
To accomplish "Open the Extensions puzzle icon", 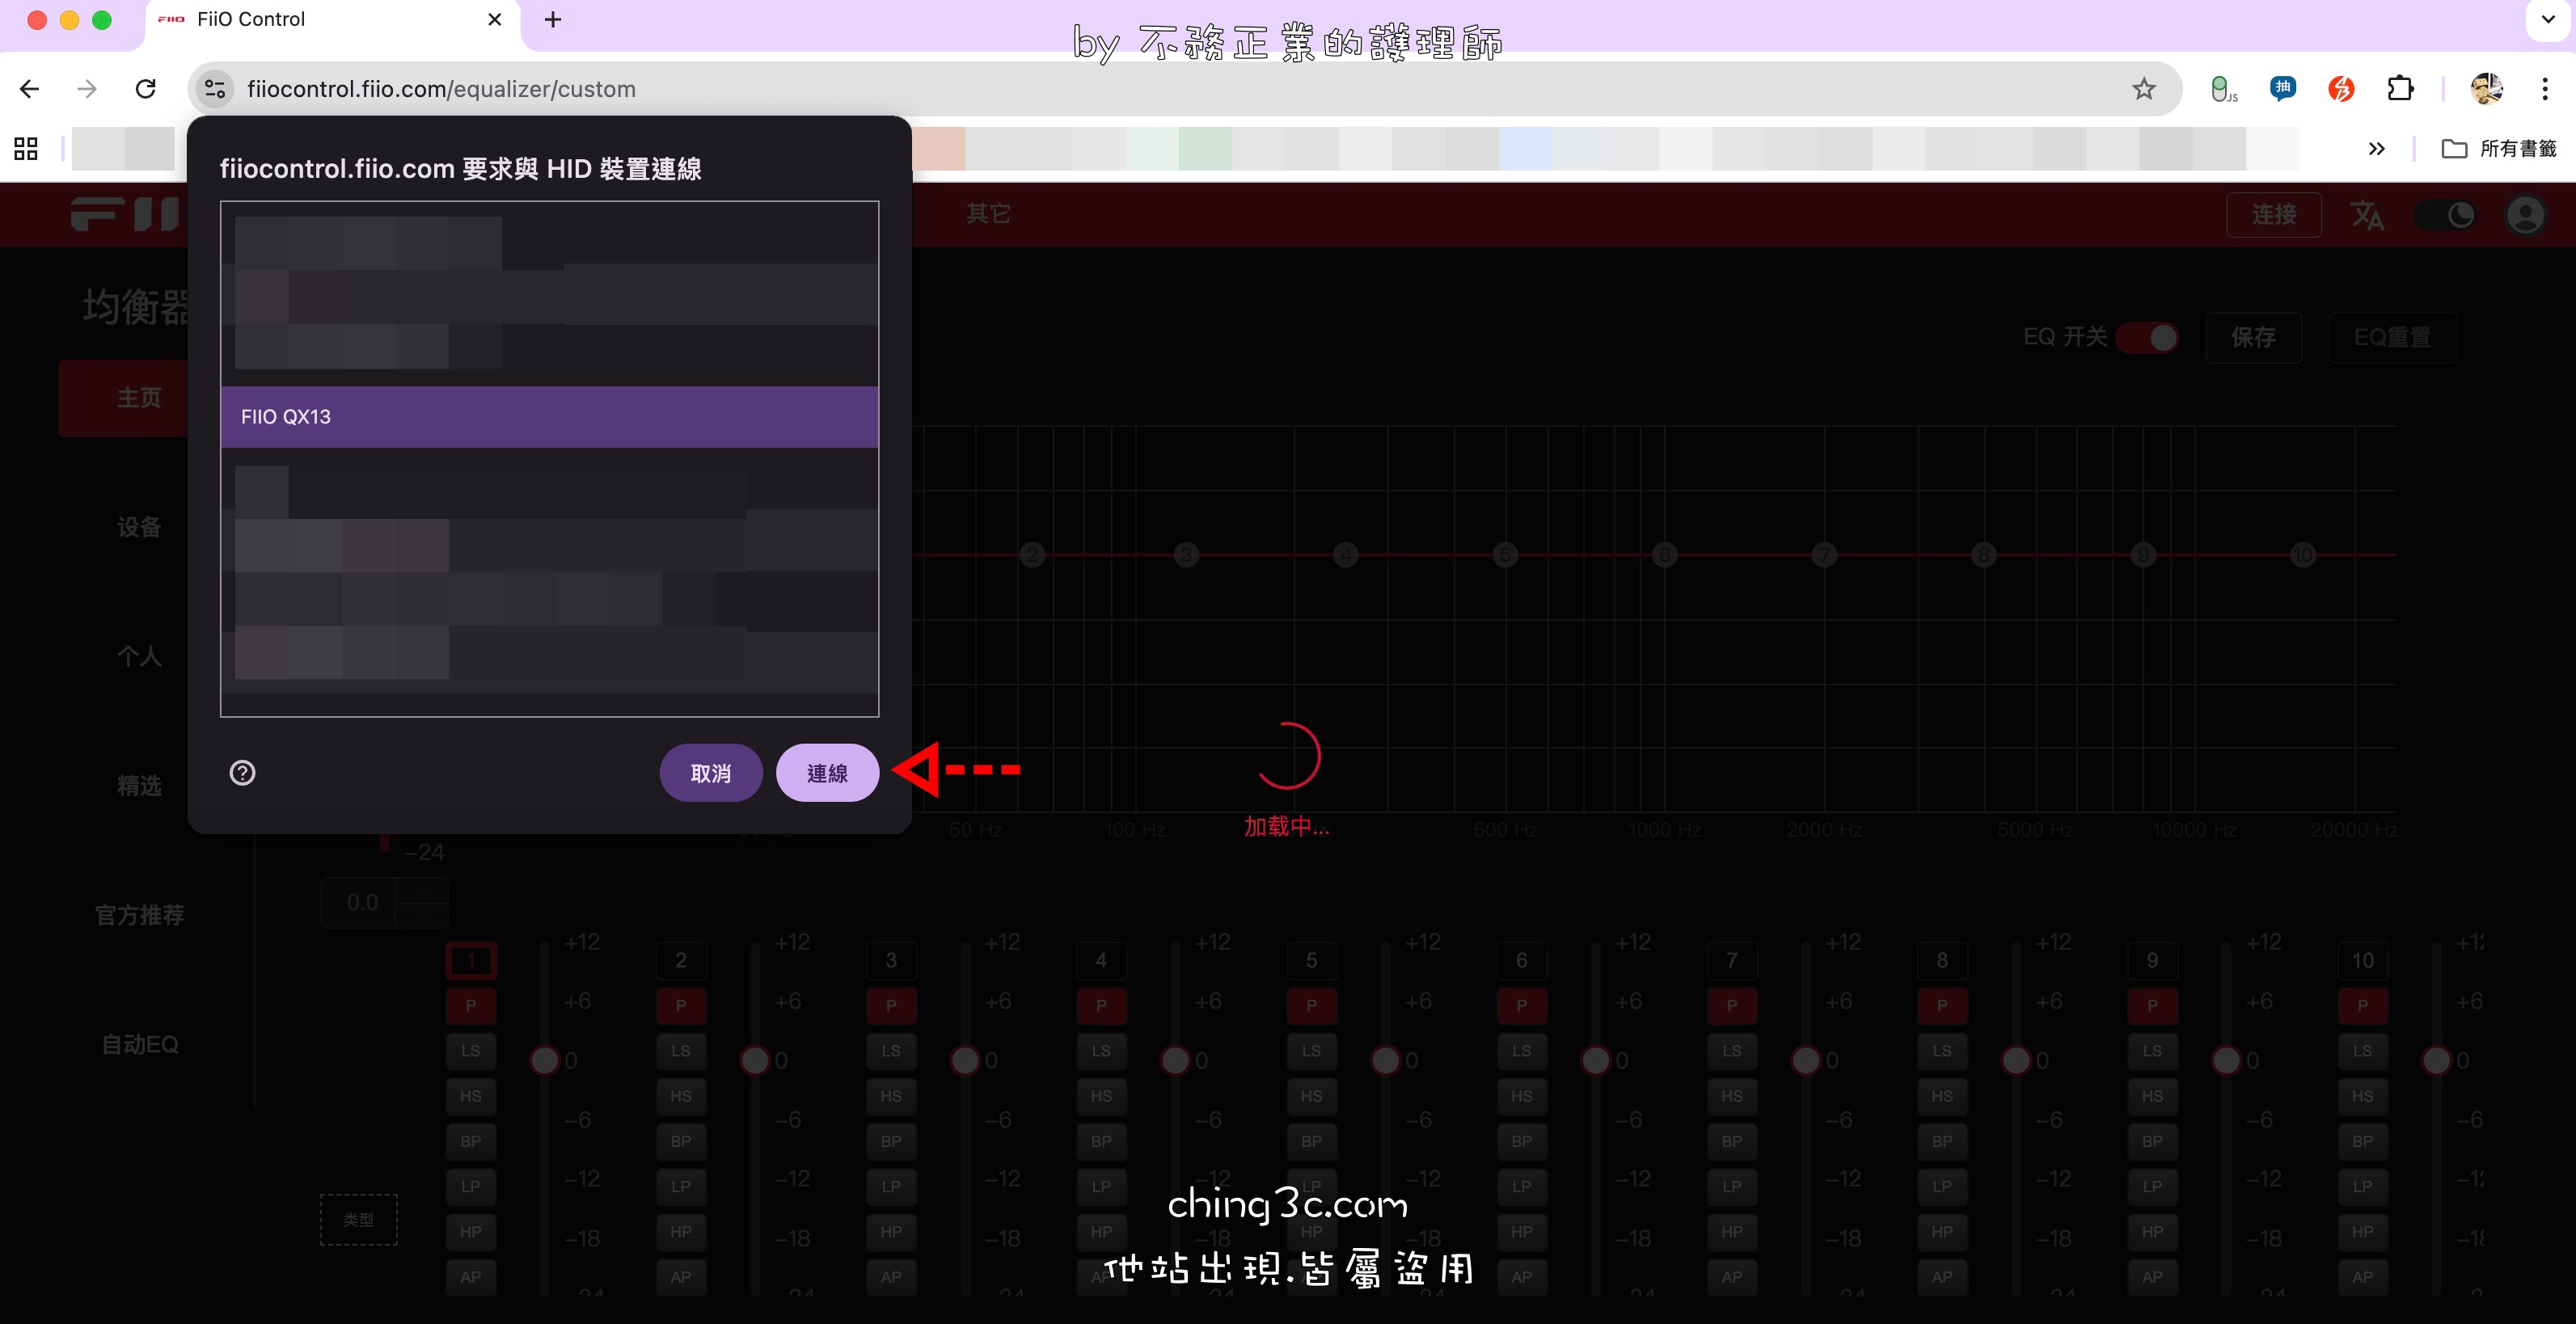I will pos(2400,89).
